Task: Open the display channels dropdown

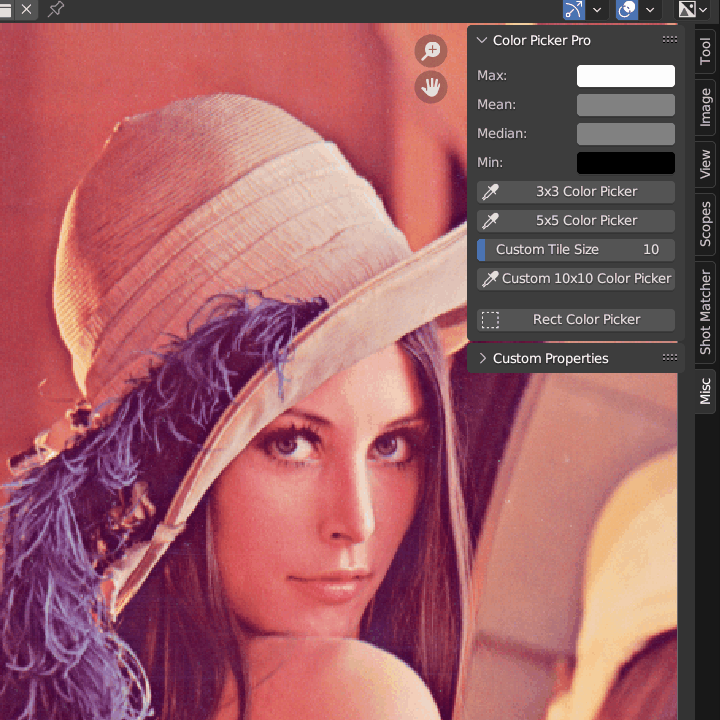Action: click(x=692, y=9)
